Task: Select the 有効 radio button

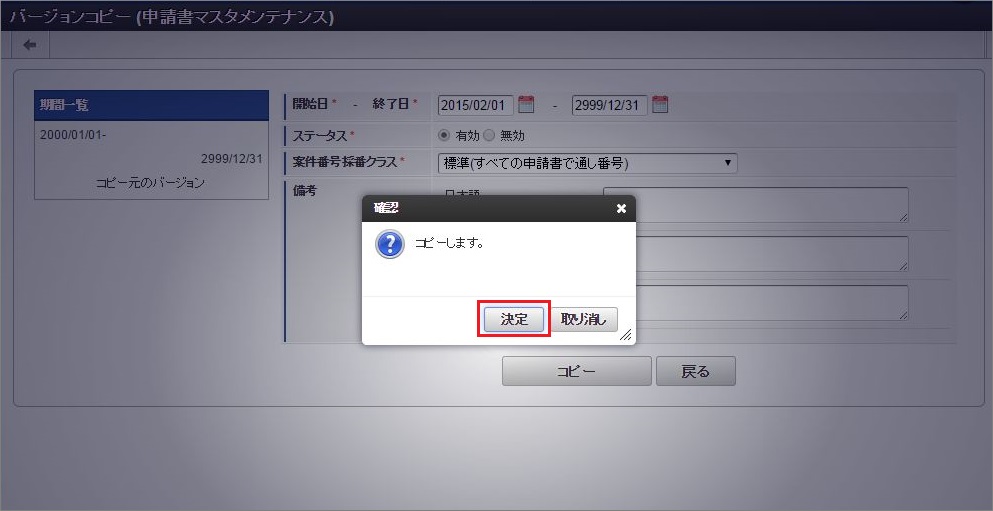Action: point(444,136)
